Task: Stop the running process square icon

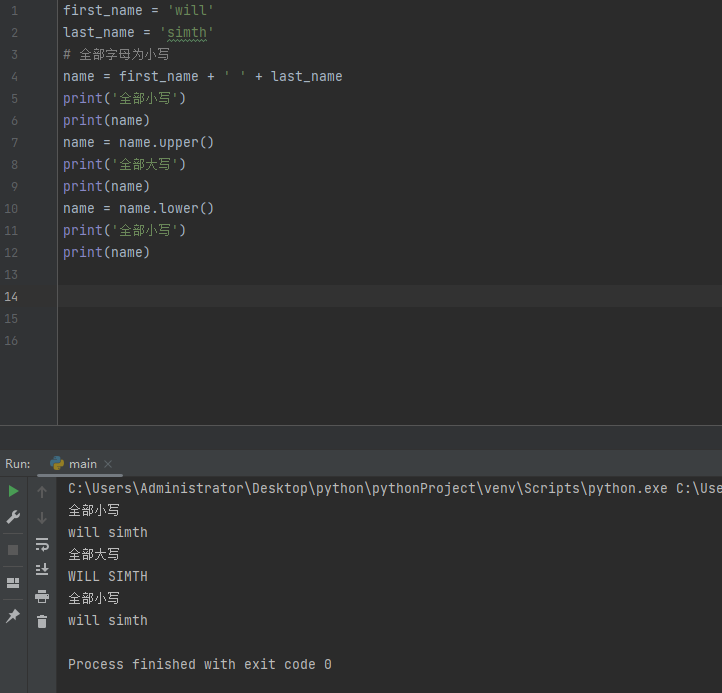Action: click(13, 550)
